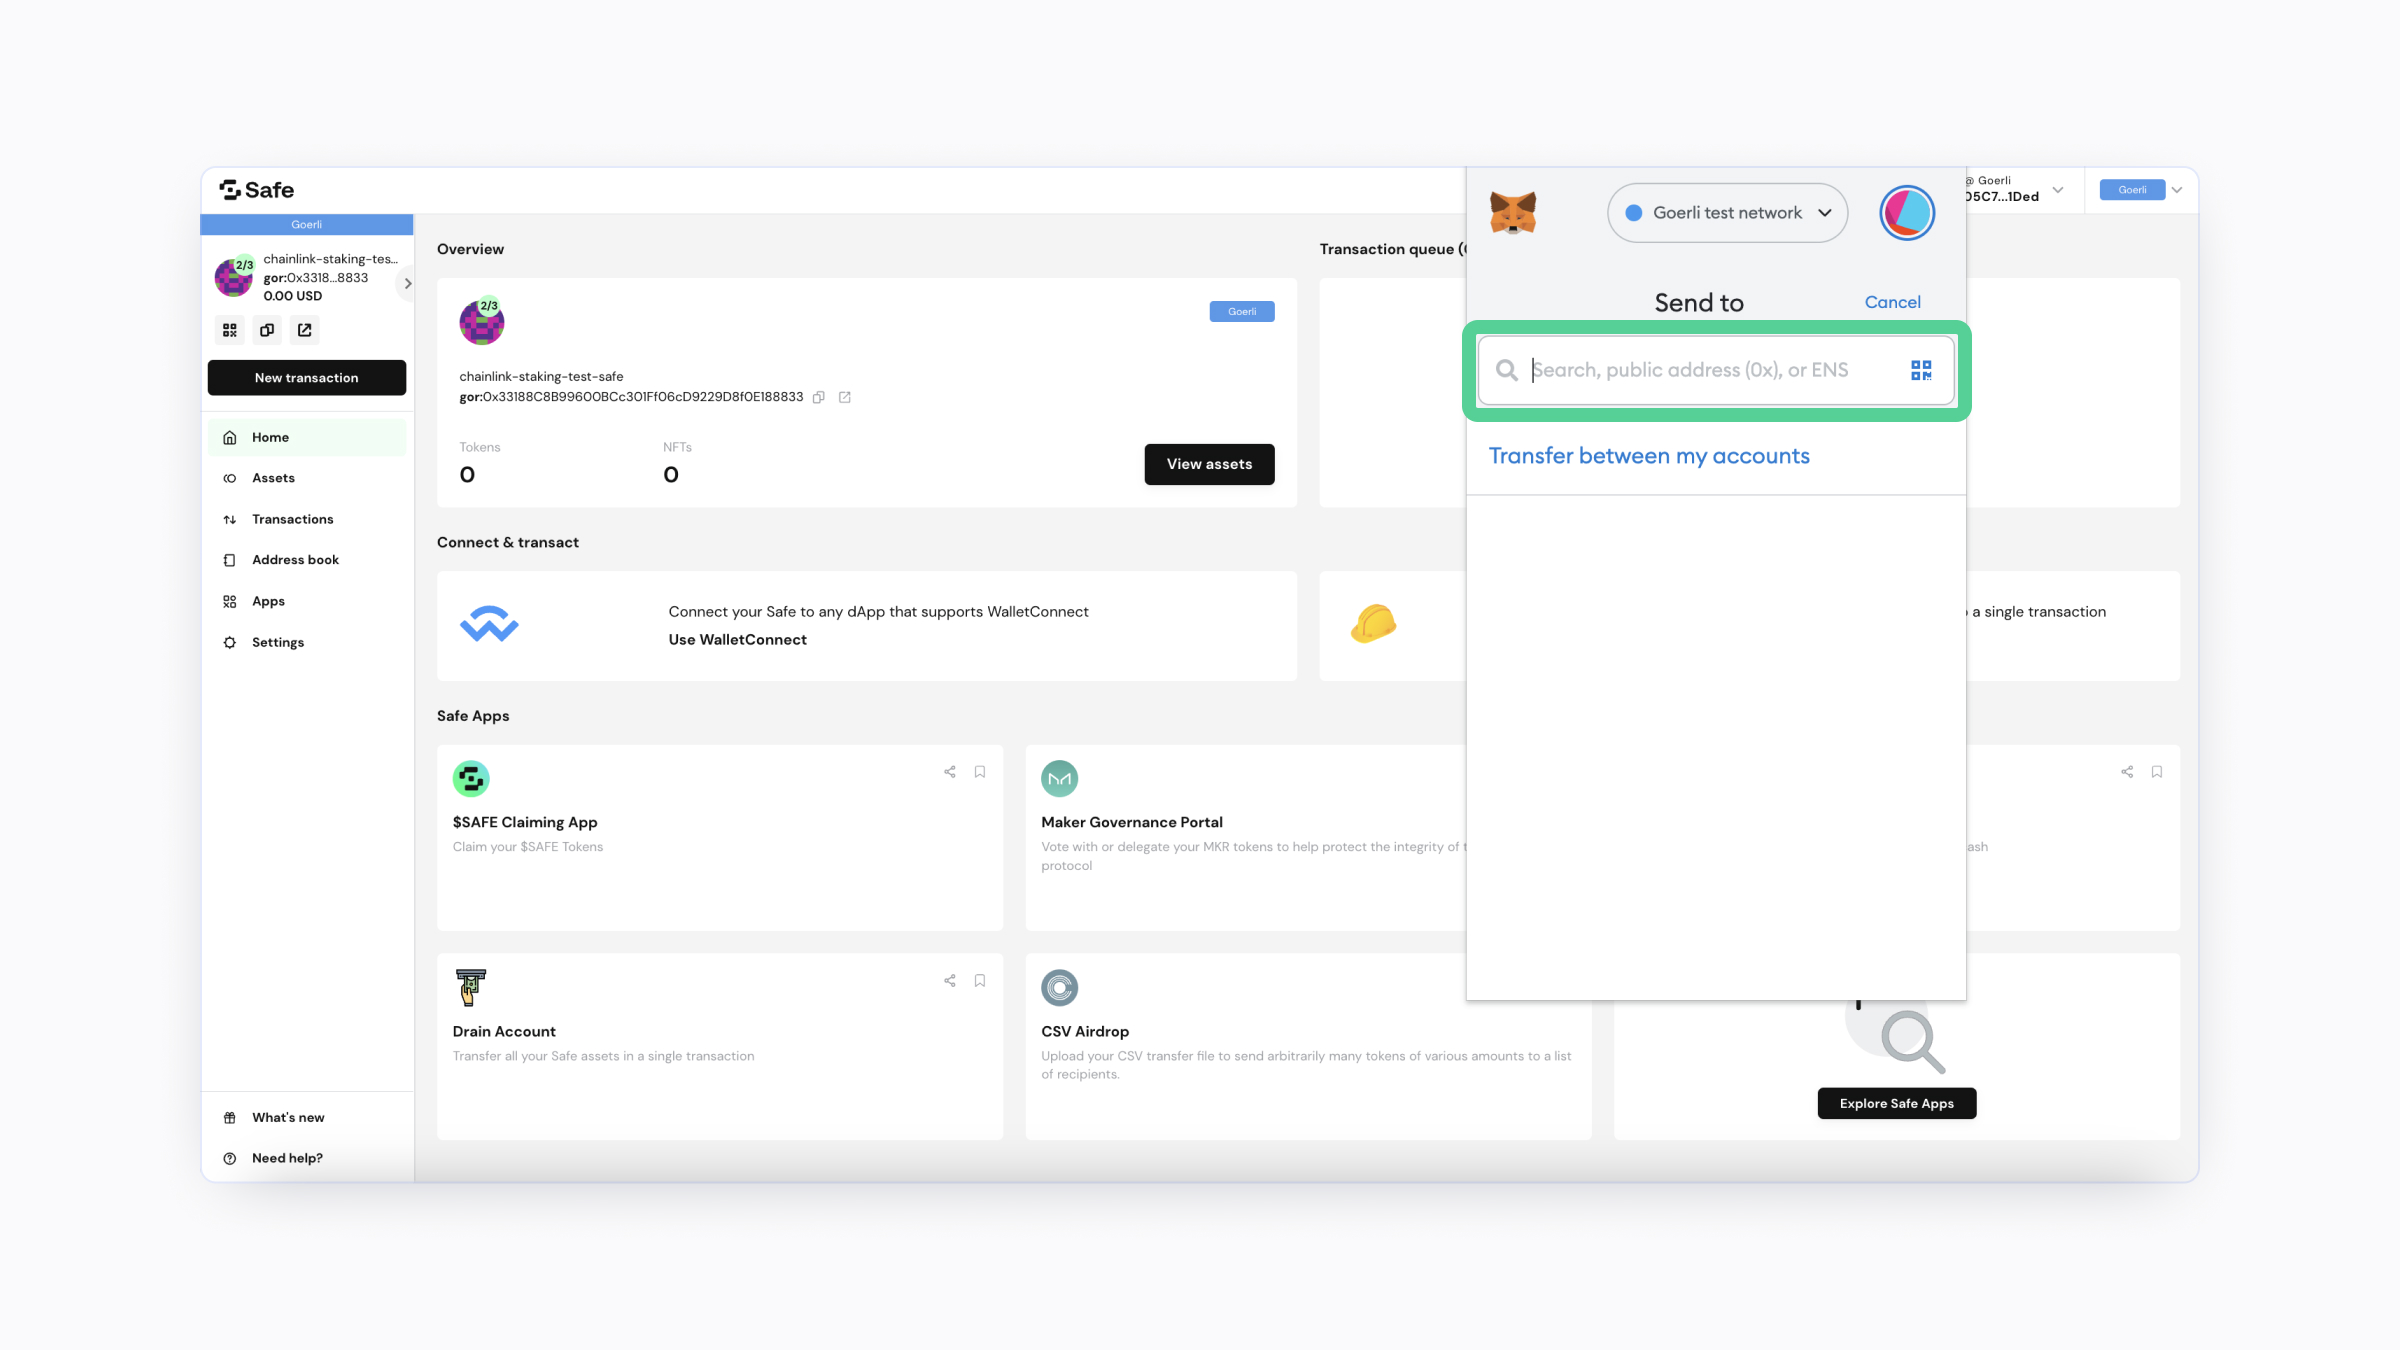Click the Drain Account app icon
This screenshot has width=2400, height=1350.
coord(470,987)
